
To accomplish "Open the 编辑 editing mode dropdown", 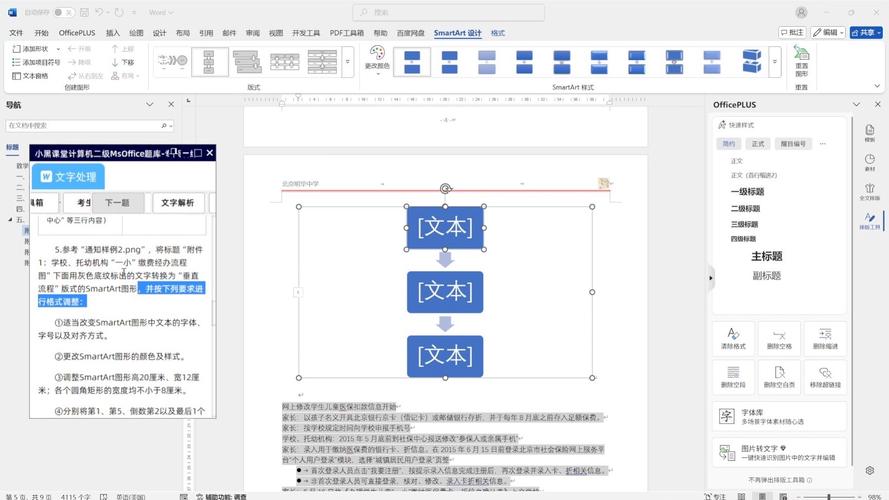I will click(x=828, y=32).
